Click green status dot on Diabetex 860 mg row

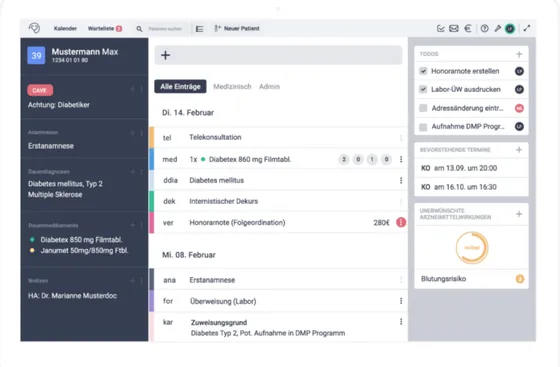coord(203,159)
